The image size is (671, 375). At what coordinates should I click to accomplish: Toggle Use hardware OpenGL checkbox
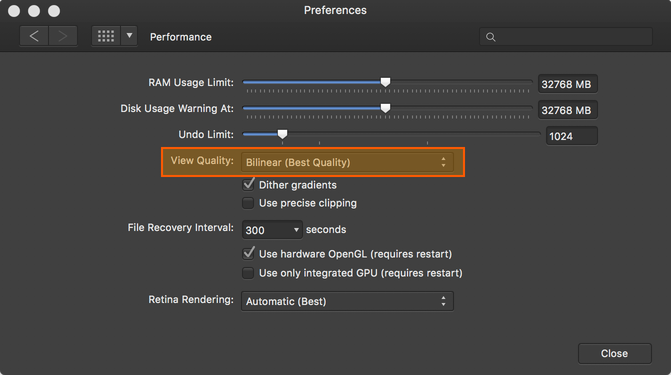[x=248, y=253]
